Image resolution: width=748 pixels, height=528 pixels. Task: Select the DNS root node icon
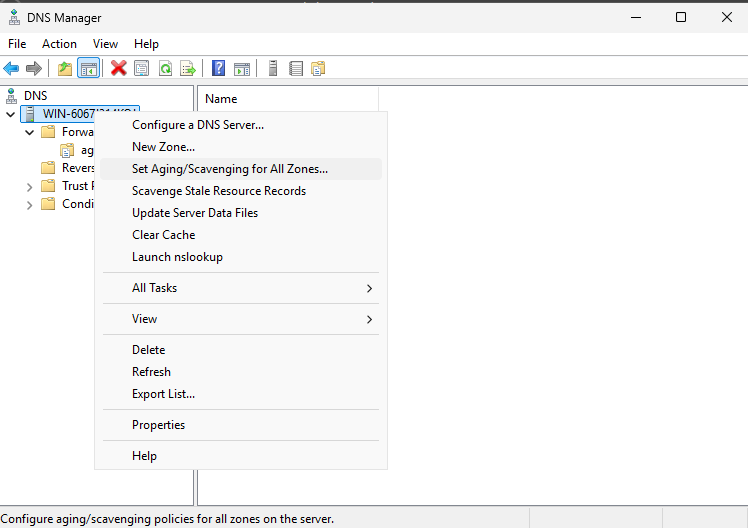coord(11,96)
